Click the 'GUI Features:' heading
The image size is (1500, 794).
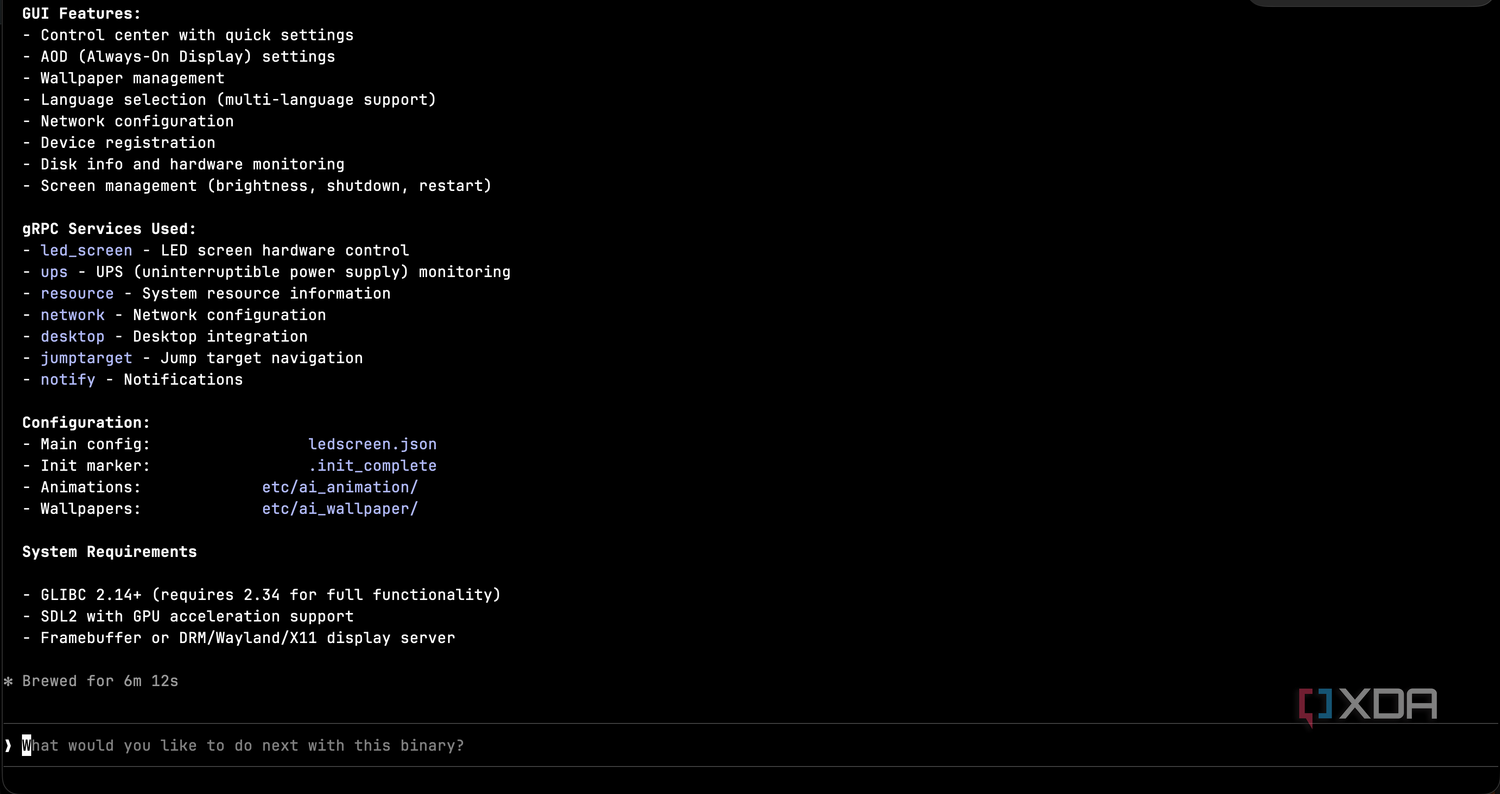click(x=82, y=14)
